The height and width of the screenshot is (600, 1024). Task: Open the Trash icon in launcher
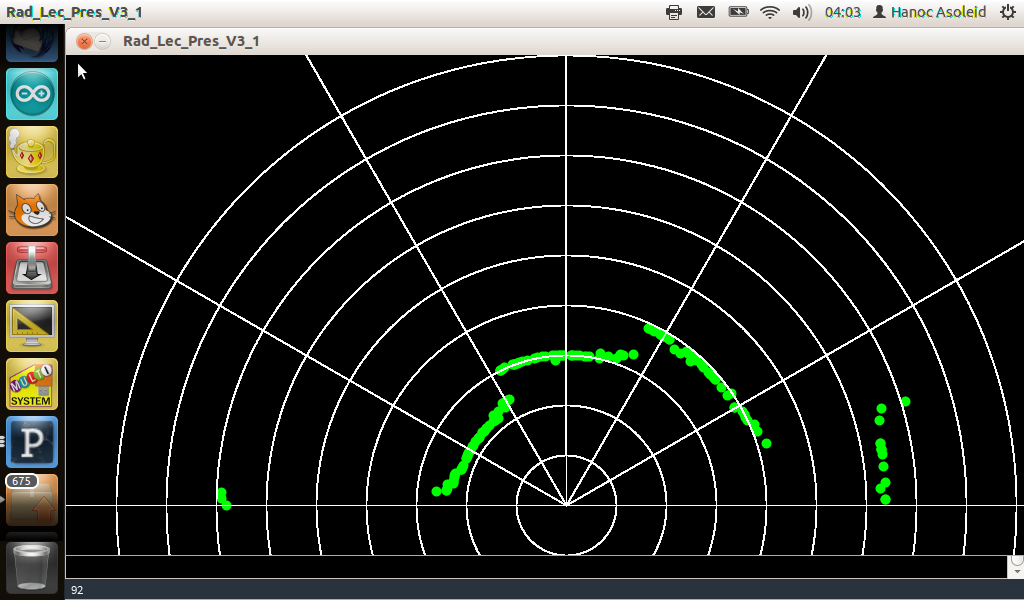pyautogui.click(x=32, y=567)
